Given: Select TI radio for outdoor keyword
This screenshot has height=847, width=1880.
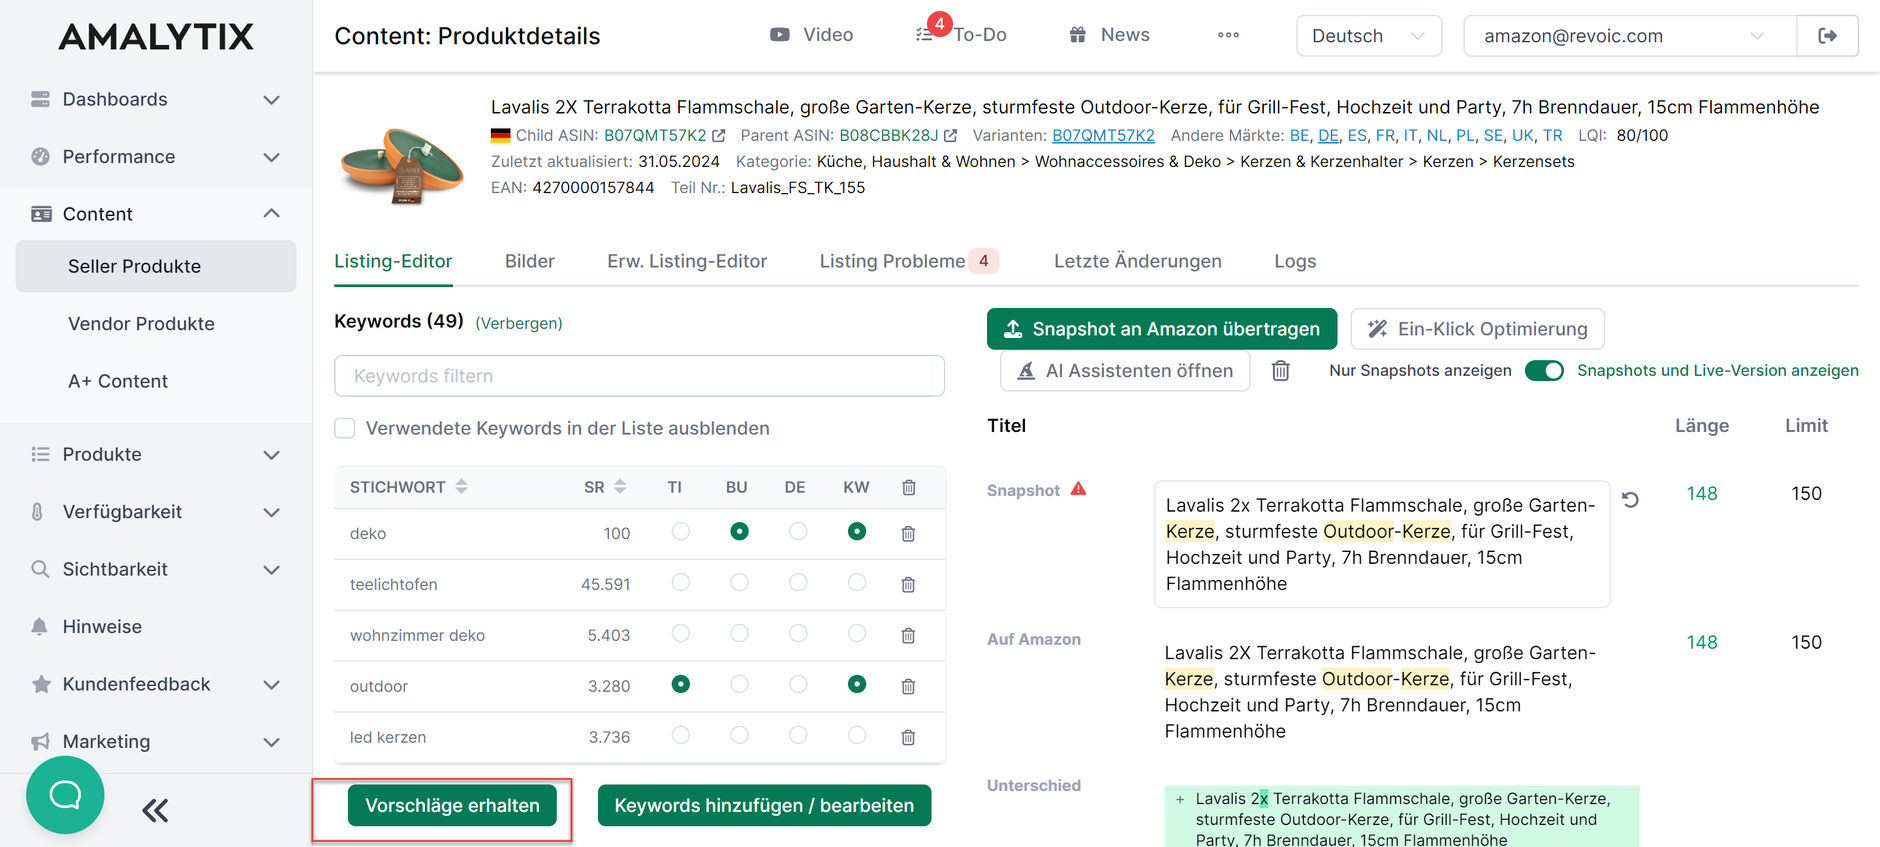Looking at the screenshot, I should [x=681, y=684].
